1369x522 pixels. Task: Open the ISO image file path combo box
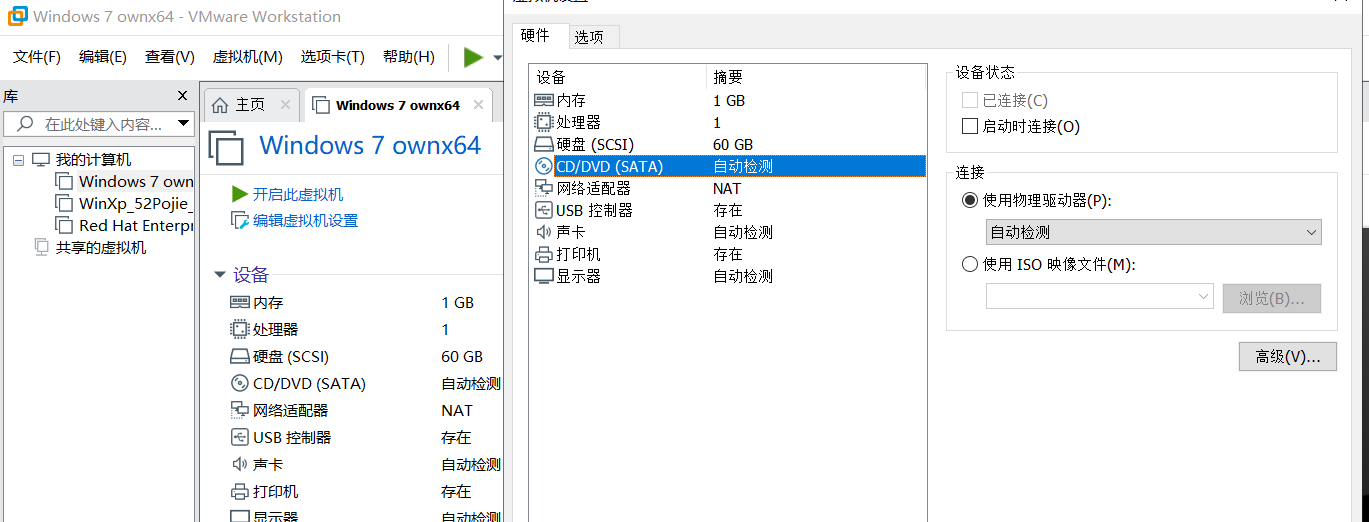click(1100, 297)
